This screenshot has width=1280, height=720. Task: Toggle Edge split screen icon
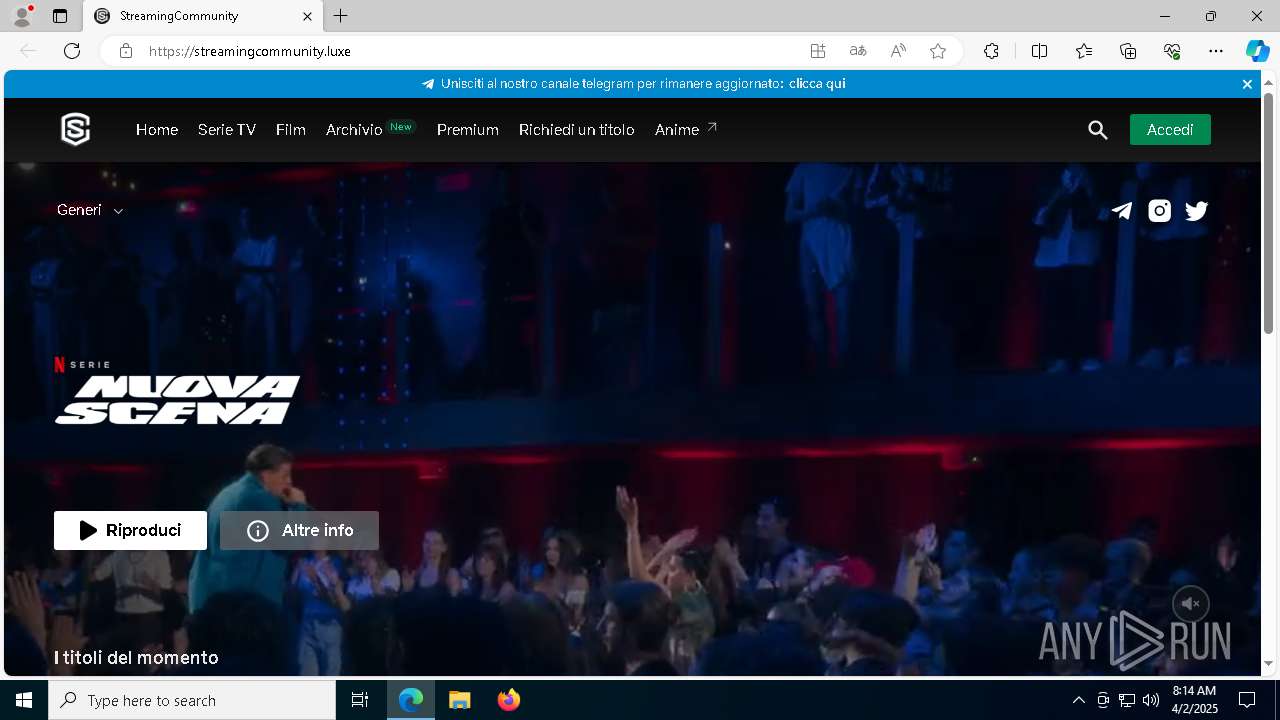[x=1039, y=51]
